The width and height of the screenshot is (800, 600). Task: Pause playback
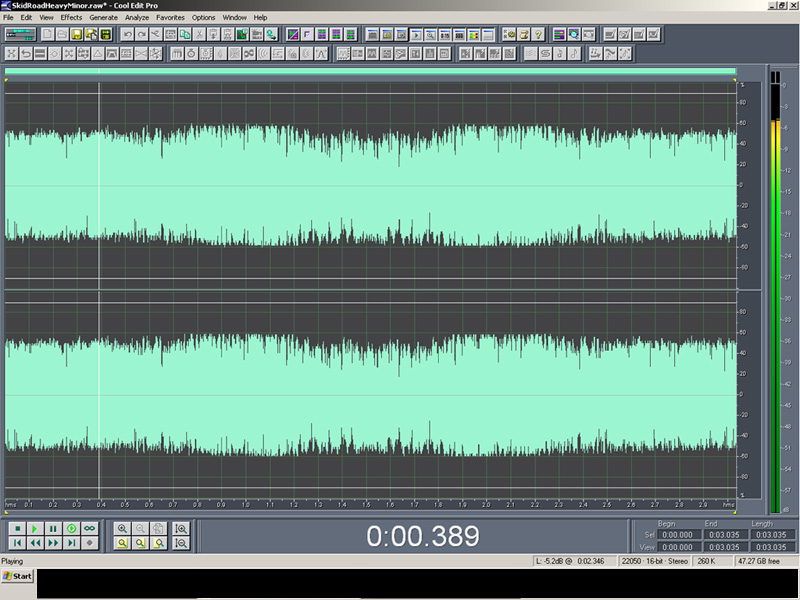click(53, 529)
